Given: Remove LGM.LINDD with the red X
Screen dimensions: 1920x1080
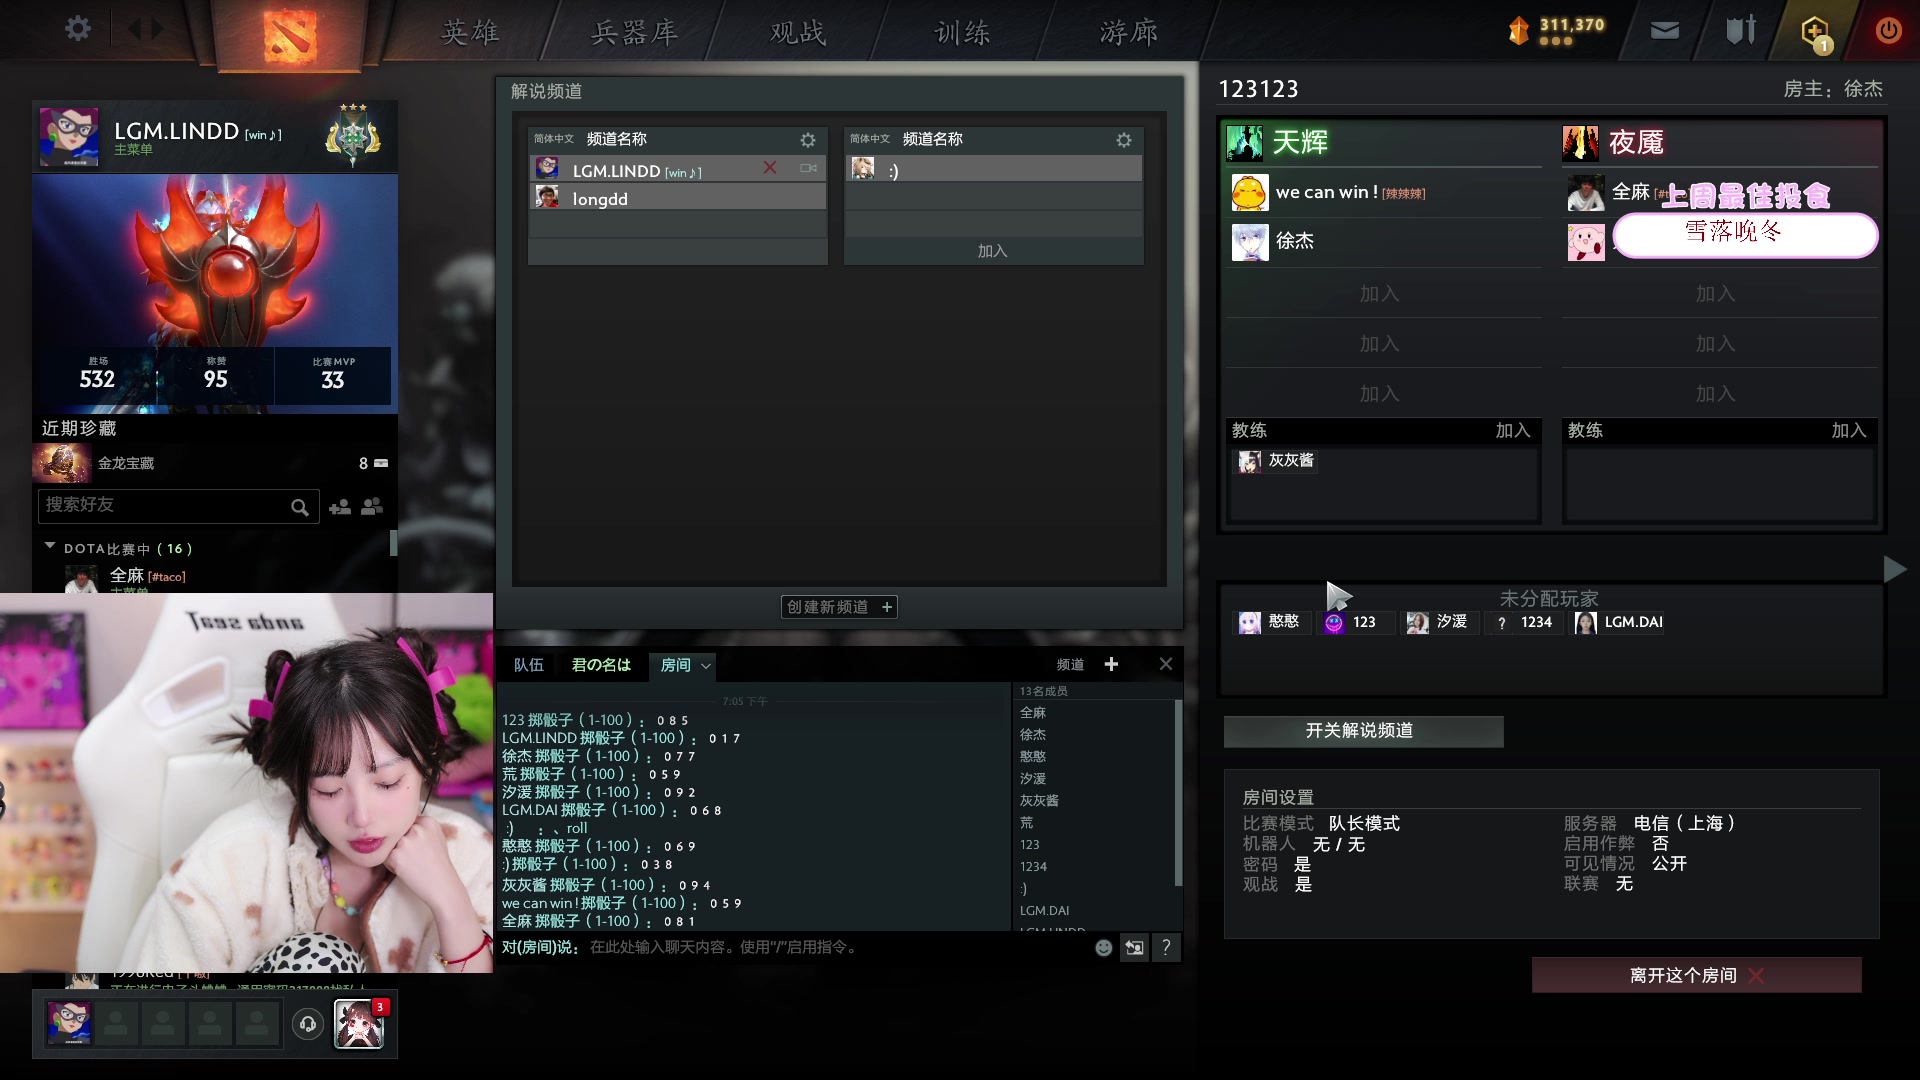Looking at the screenshot, I should pyautogui.click(x=770, y=168).
